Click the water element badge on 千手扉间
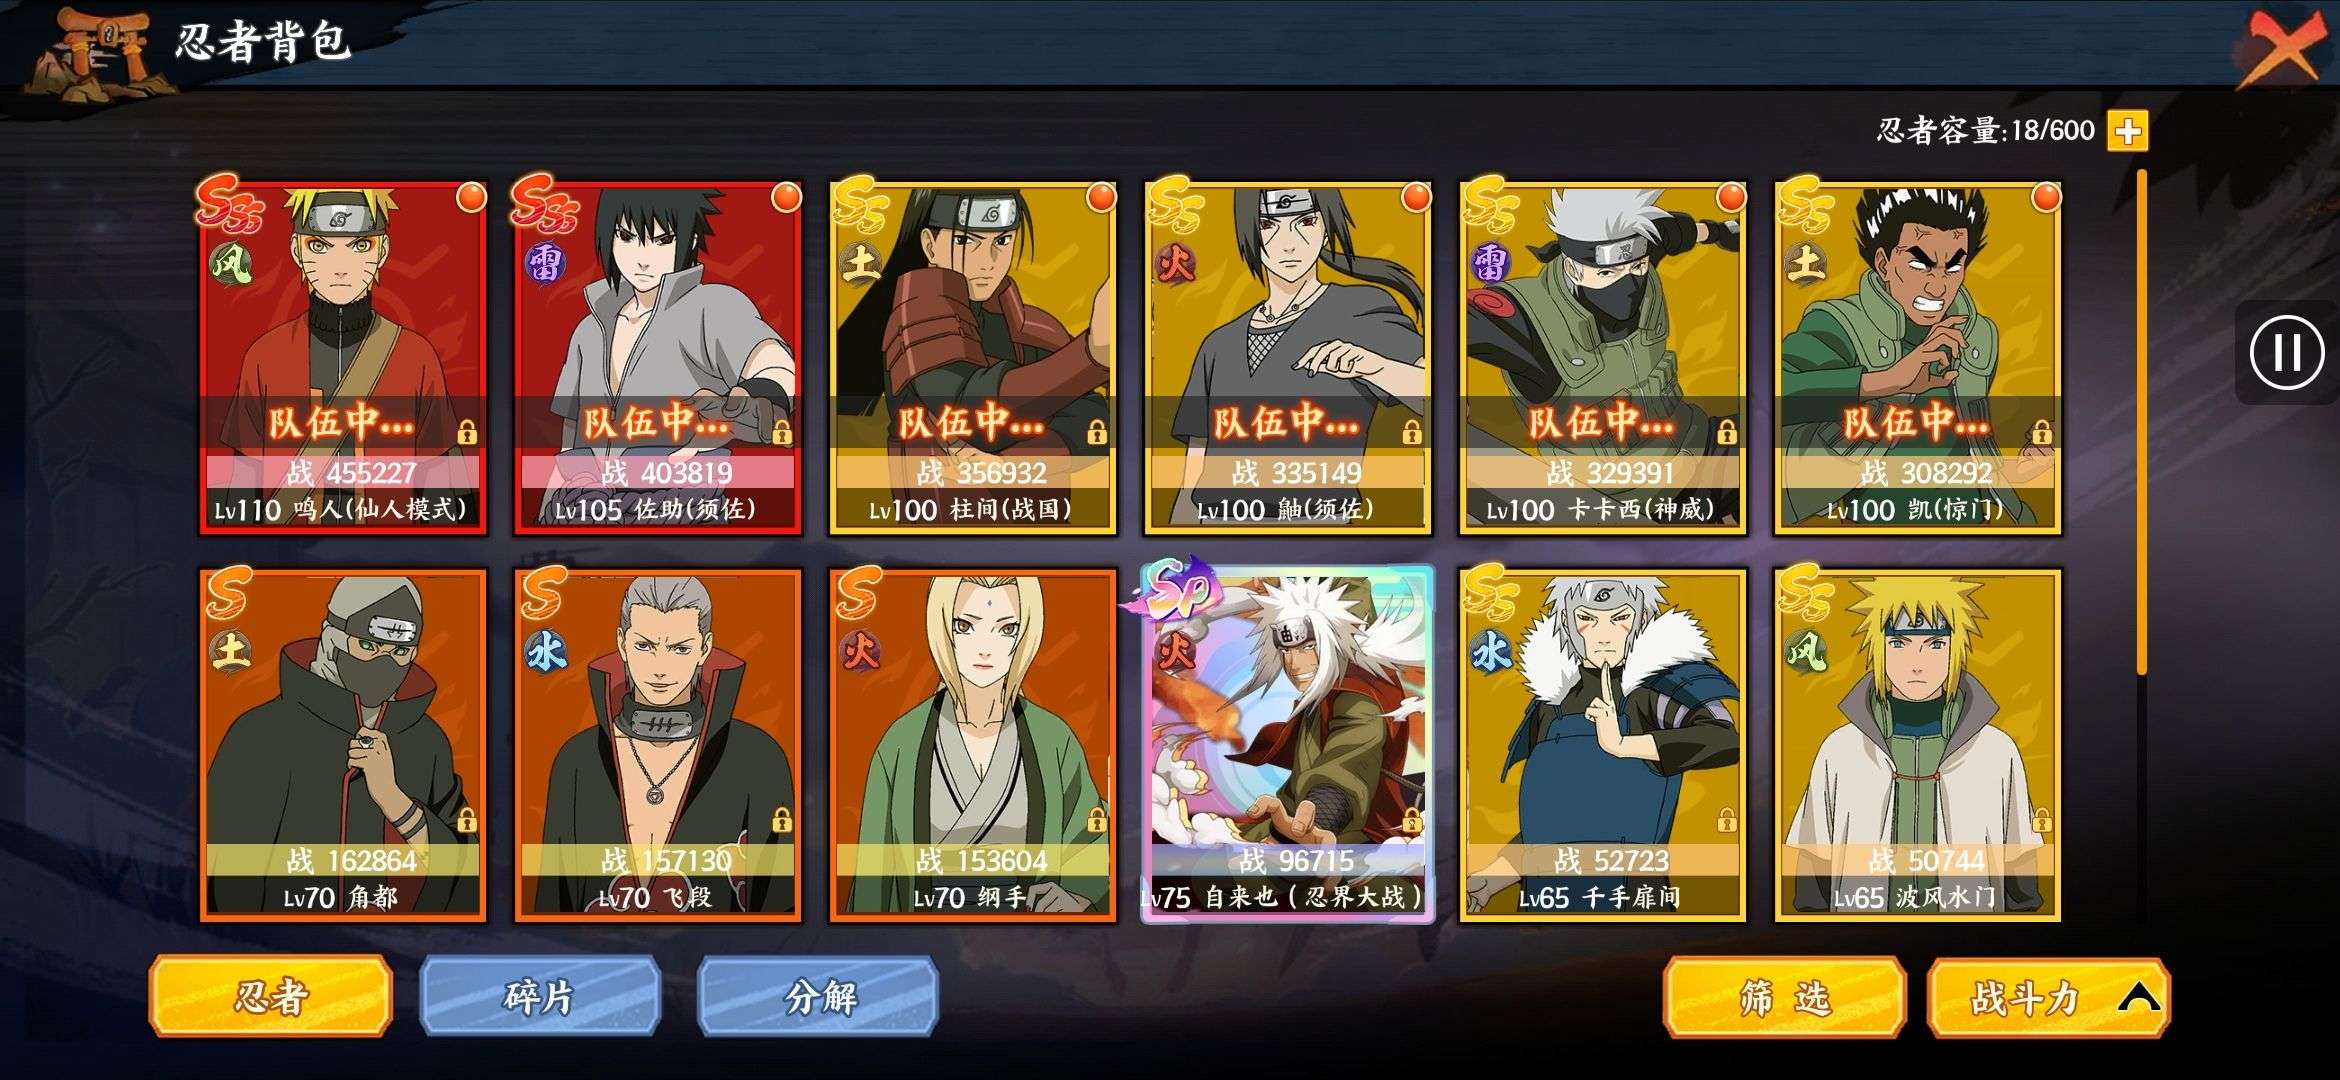Image resolution: width=2340 pixels, height=1080 pixels. [1490, 653]
